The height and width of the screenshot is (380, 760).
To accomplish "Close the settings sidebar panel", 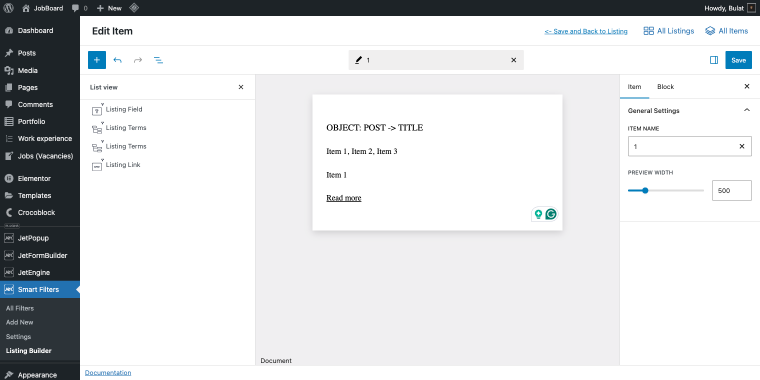I will [x=747, y=86].
